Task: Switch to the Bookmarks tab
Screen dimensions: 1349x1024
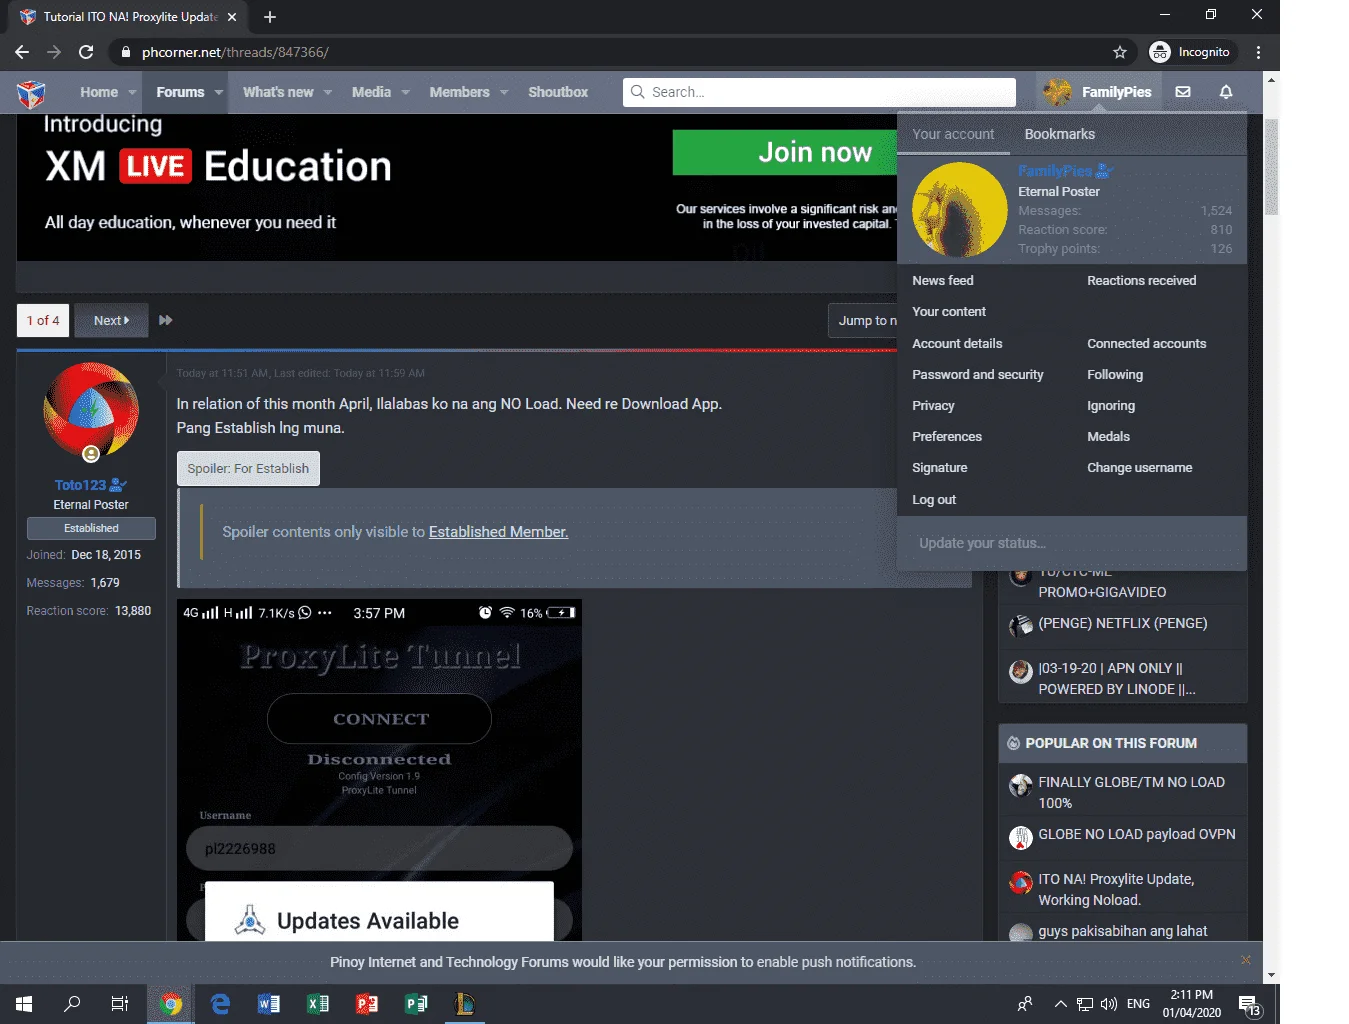Action: (1060, 134)
